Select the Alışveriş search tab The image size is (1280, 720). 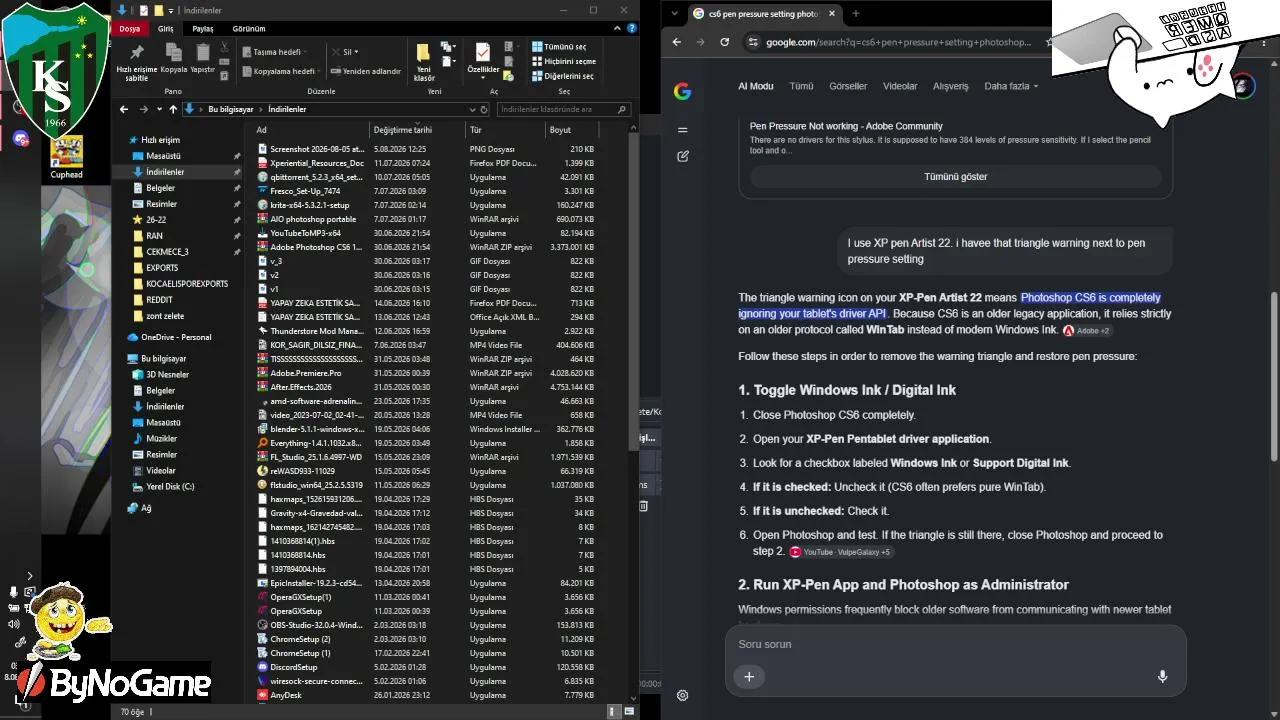click(951, 87)
